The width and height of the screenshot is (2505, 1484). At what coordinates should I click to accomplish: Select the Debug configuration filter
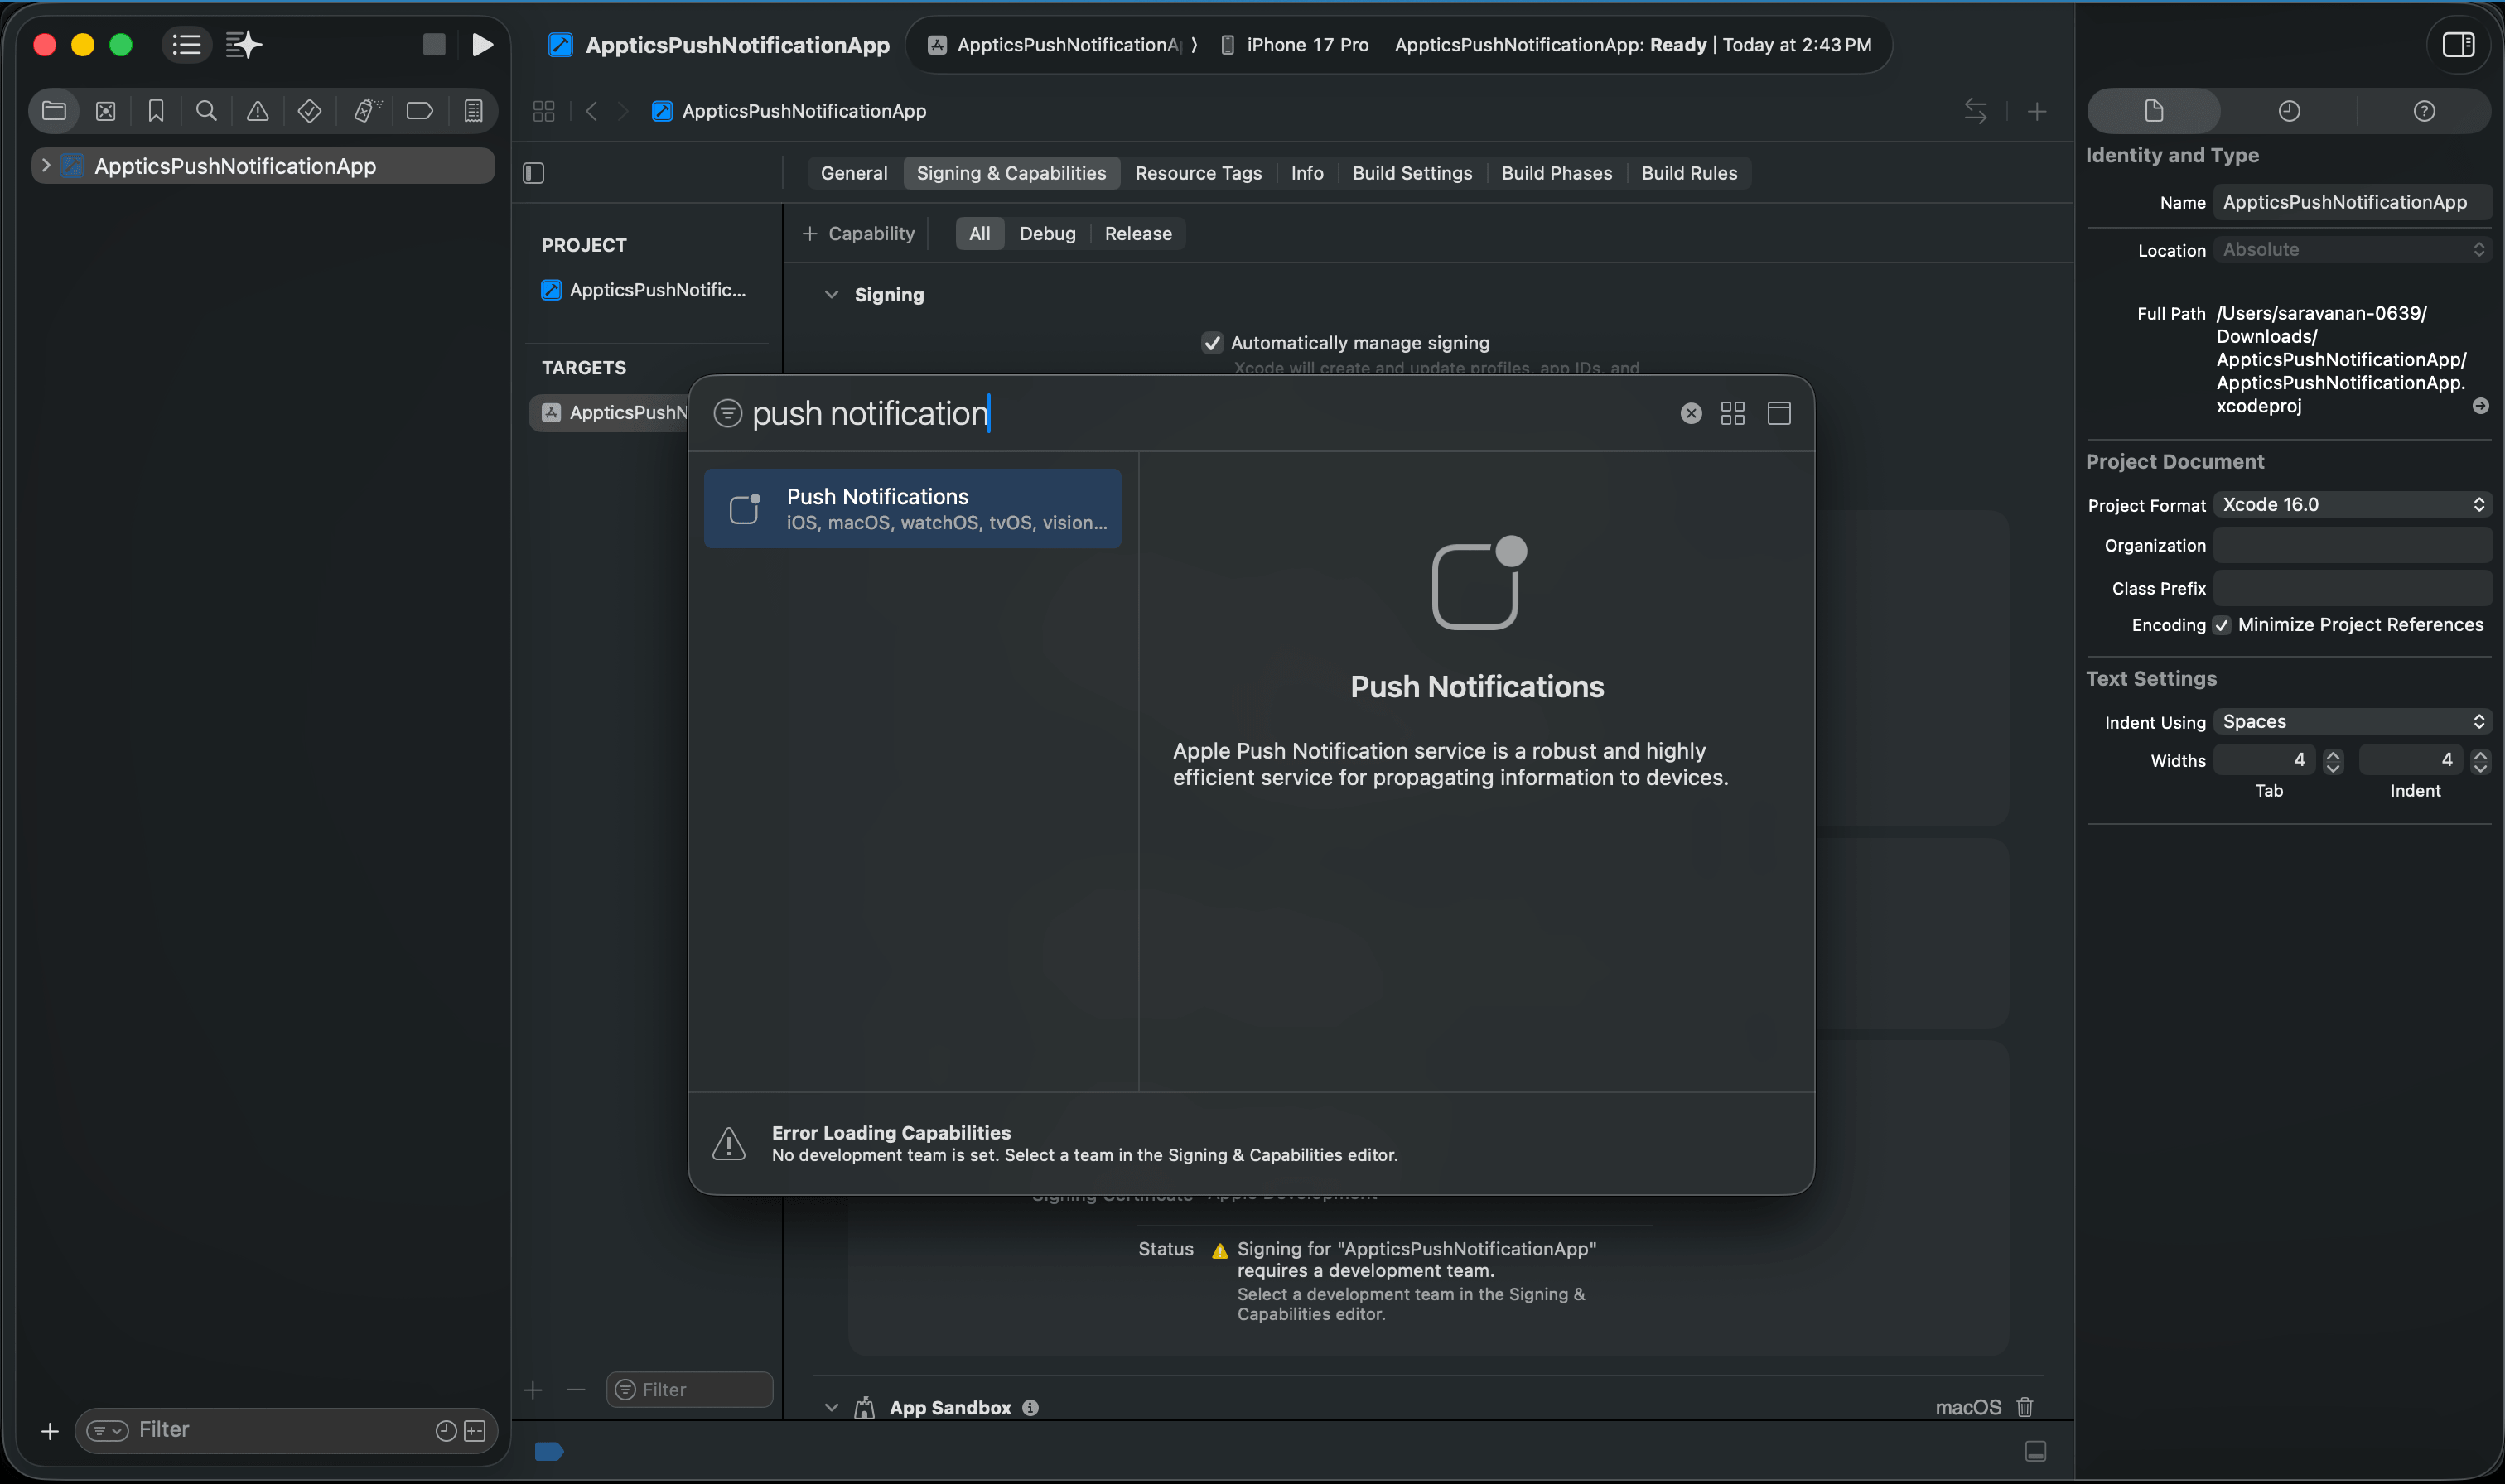pos(1046,233)
